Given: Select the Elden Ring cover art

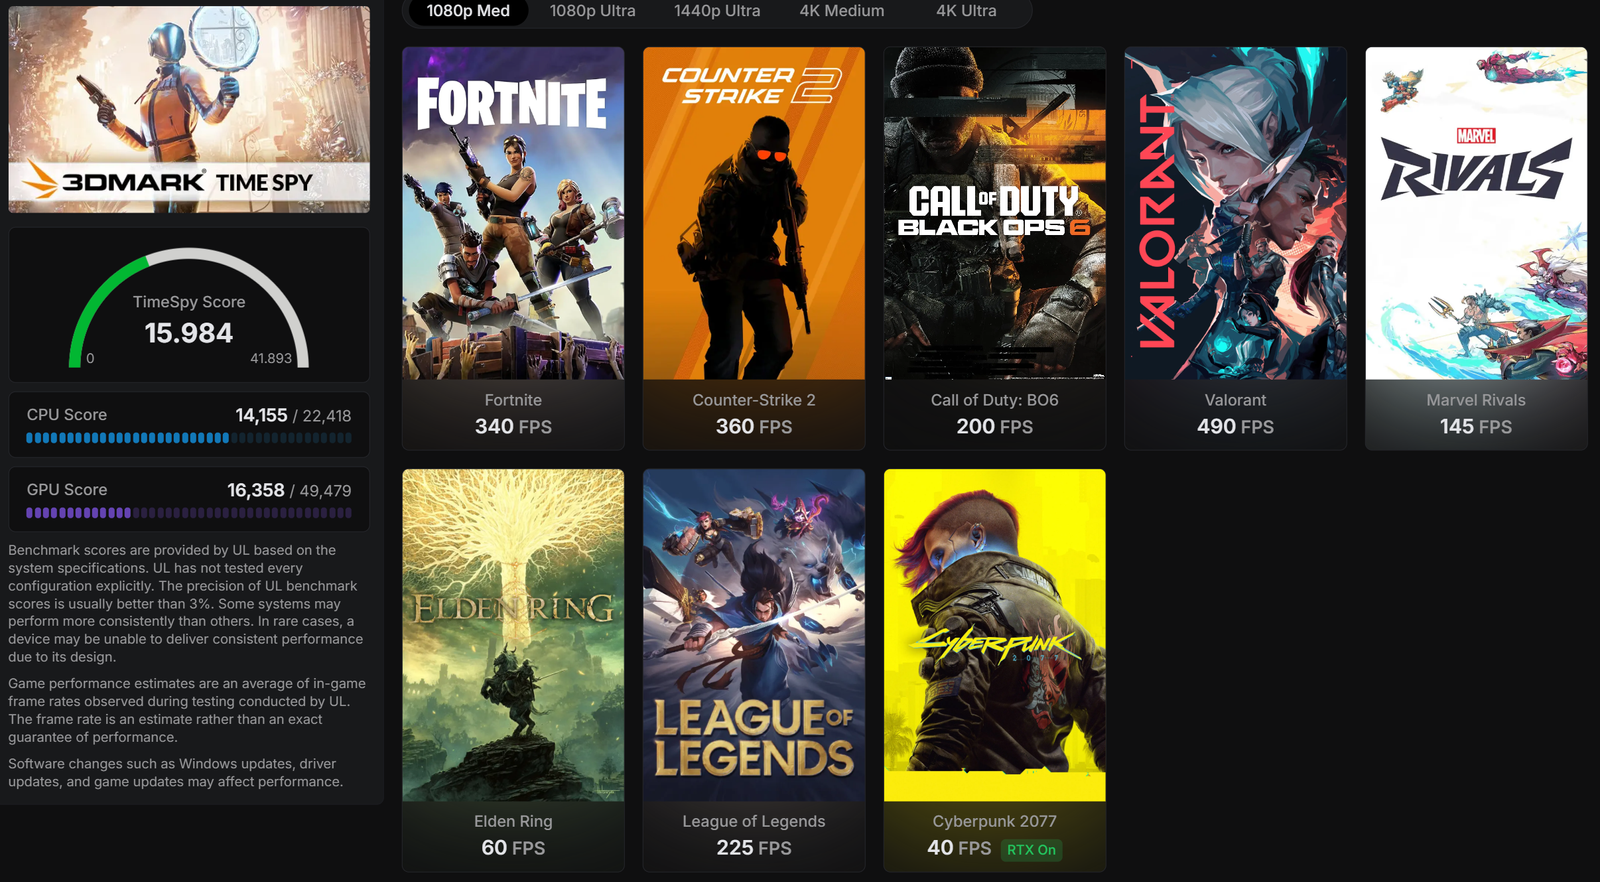Looking at the screenshot, I should [513, 635].
